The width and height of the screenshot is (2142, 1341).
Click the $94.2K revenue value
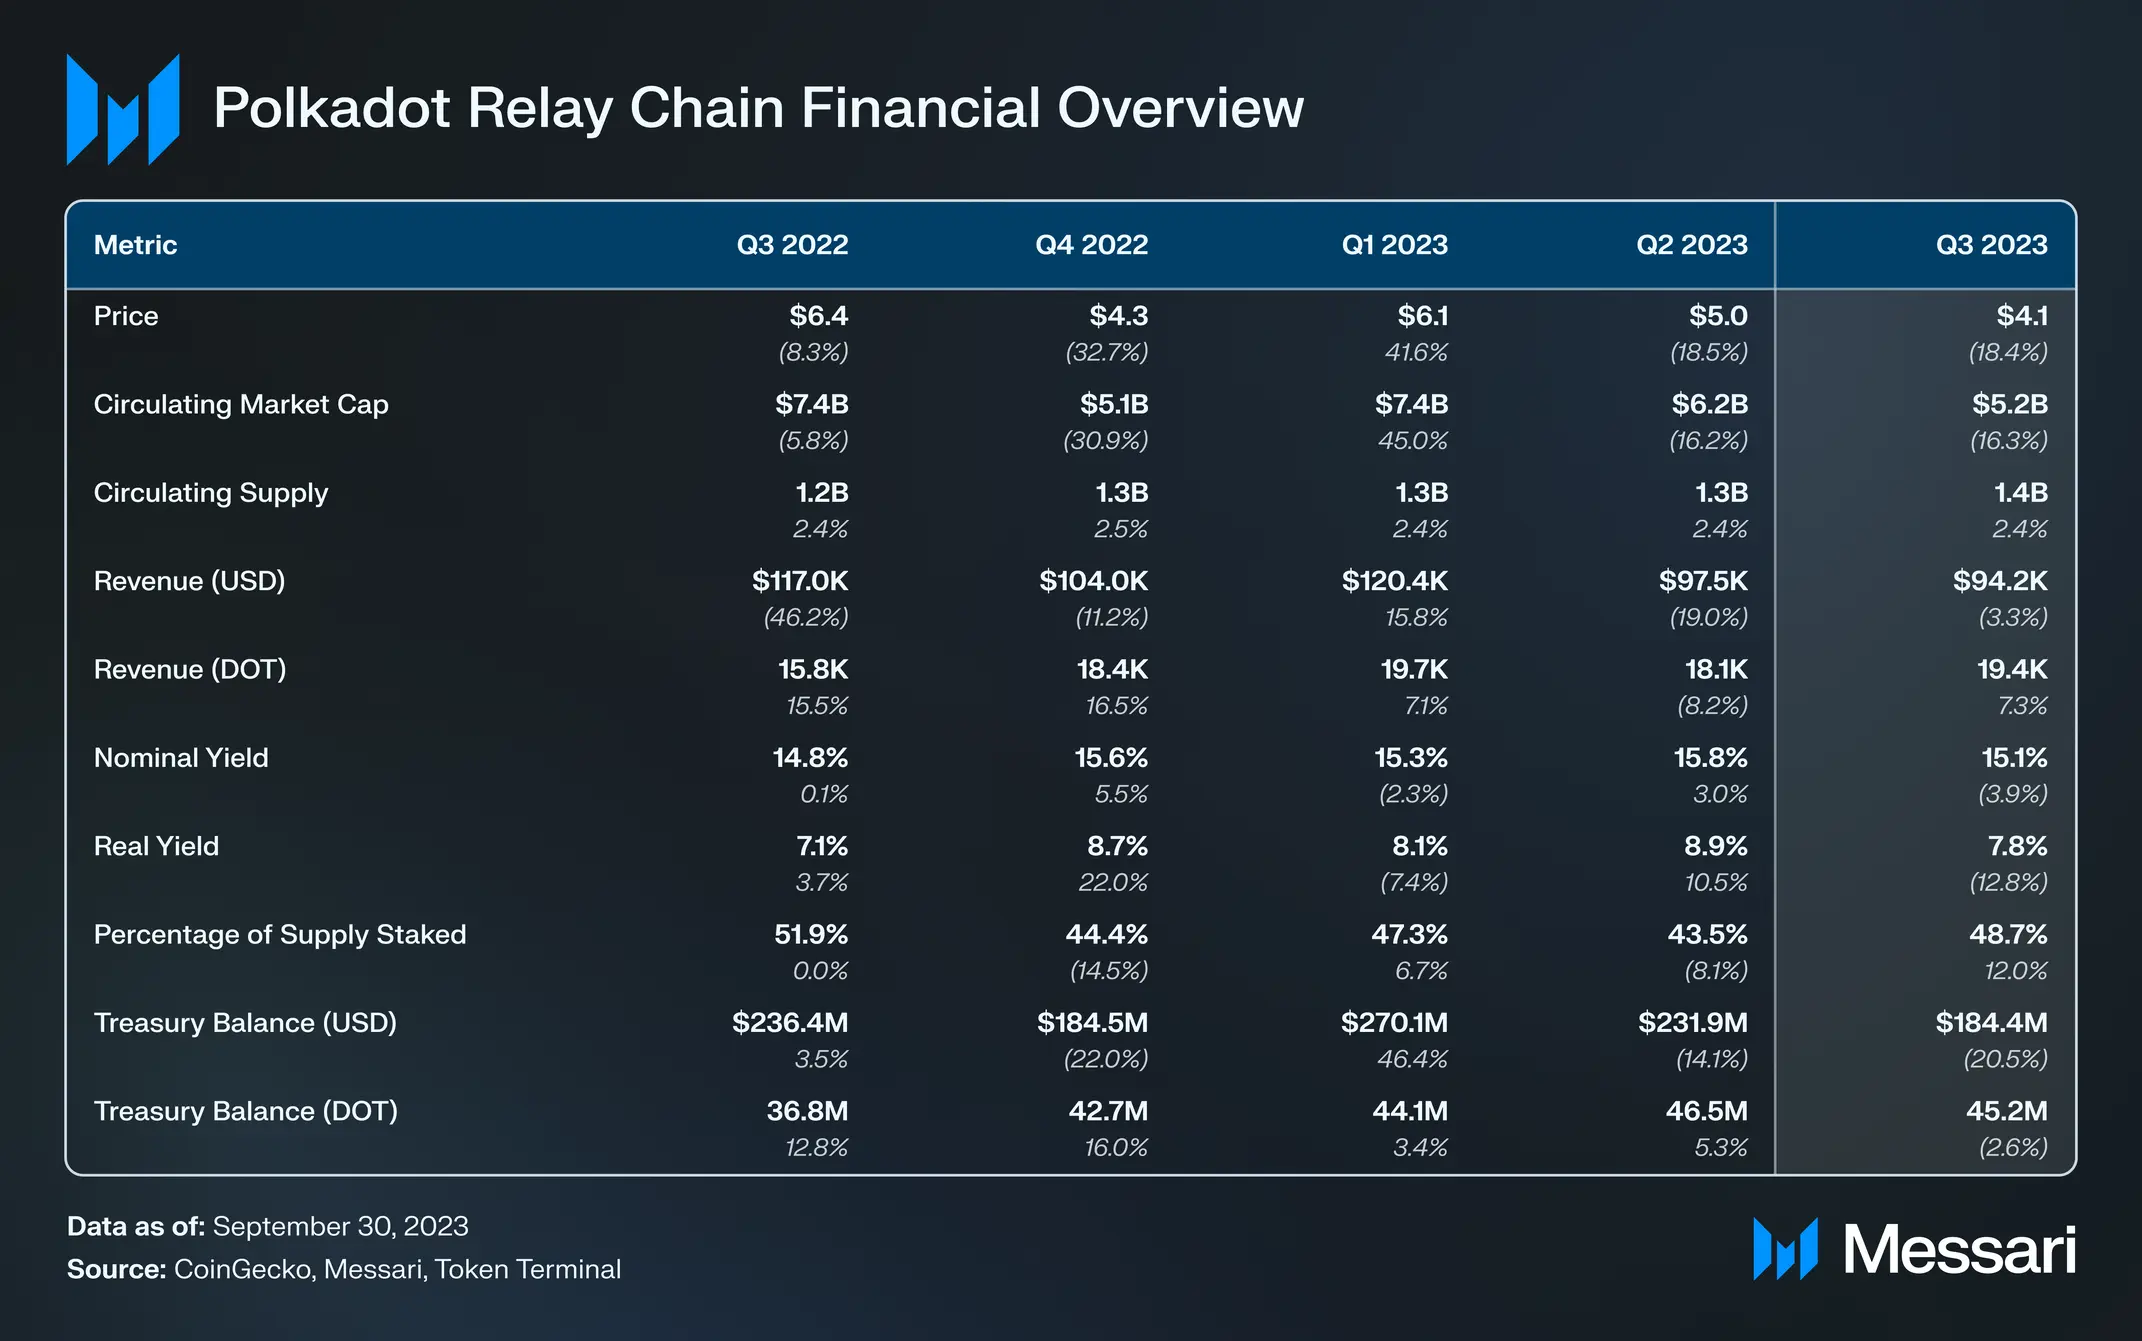point(2000,581)
